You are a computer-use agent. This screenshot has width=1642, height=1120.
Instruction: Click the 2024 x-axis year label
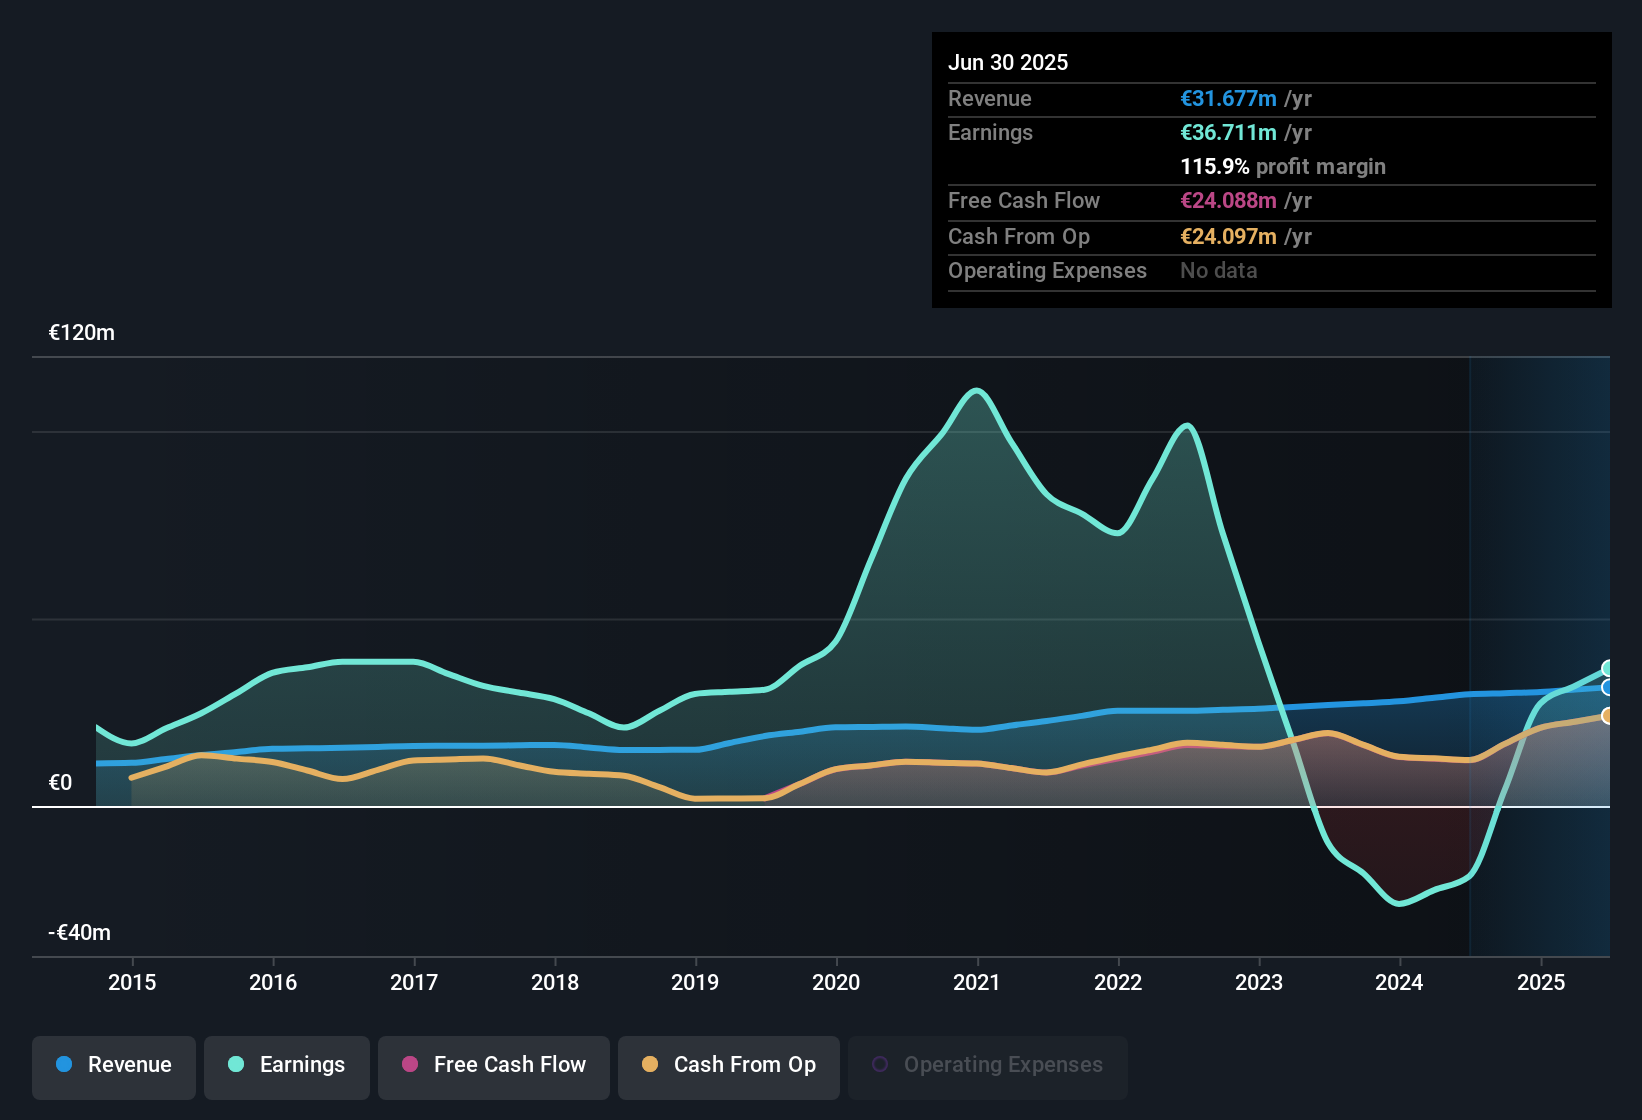tap(1399, 983)
